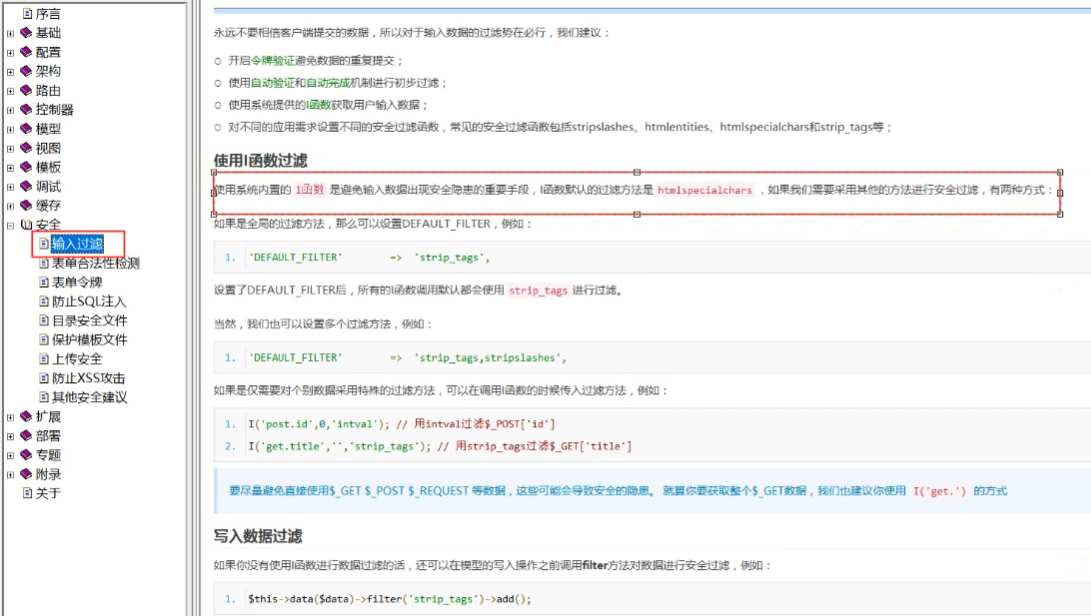Expand the 基础 tree node
Image resolution: width=1091 pixels, height=616 pixels.
coord(10,33)
